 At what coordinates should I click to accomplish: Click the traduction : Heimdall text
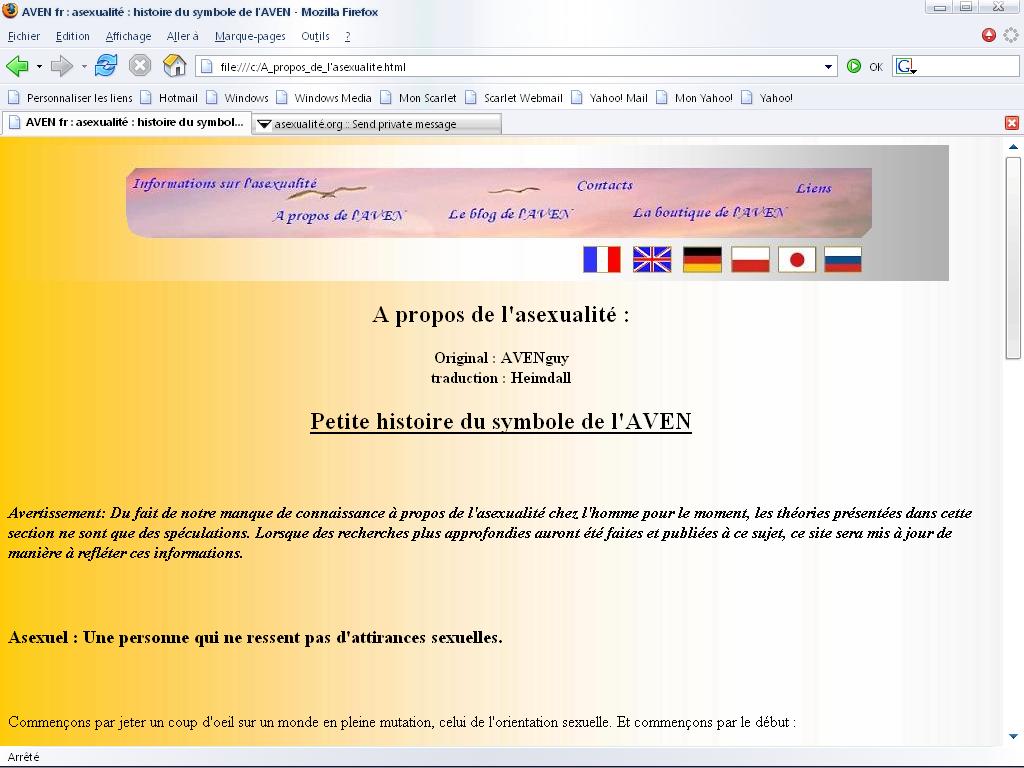tap(501, 378)
